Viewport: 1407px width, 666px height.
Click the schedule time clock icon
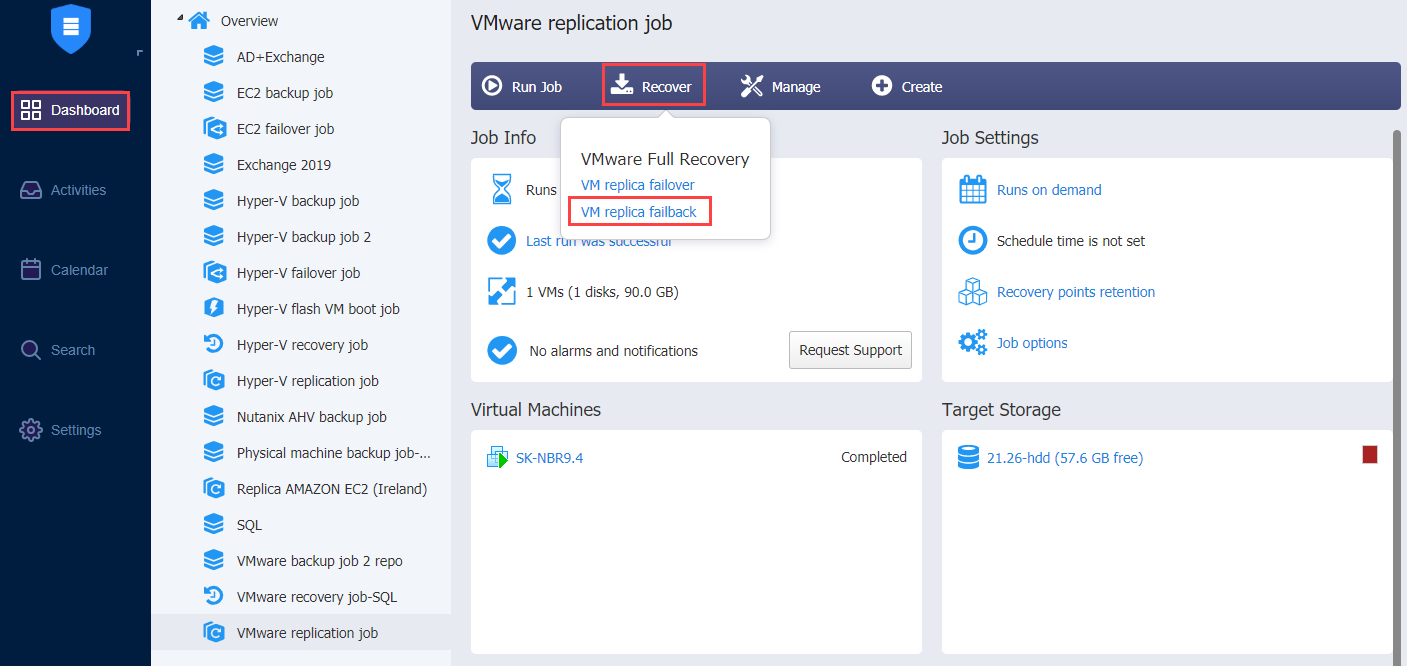click(973, 240)
